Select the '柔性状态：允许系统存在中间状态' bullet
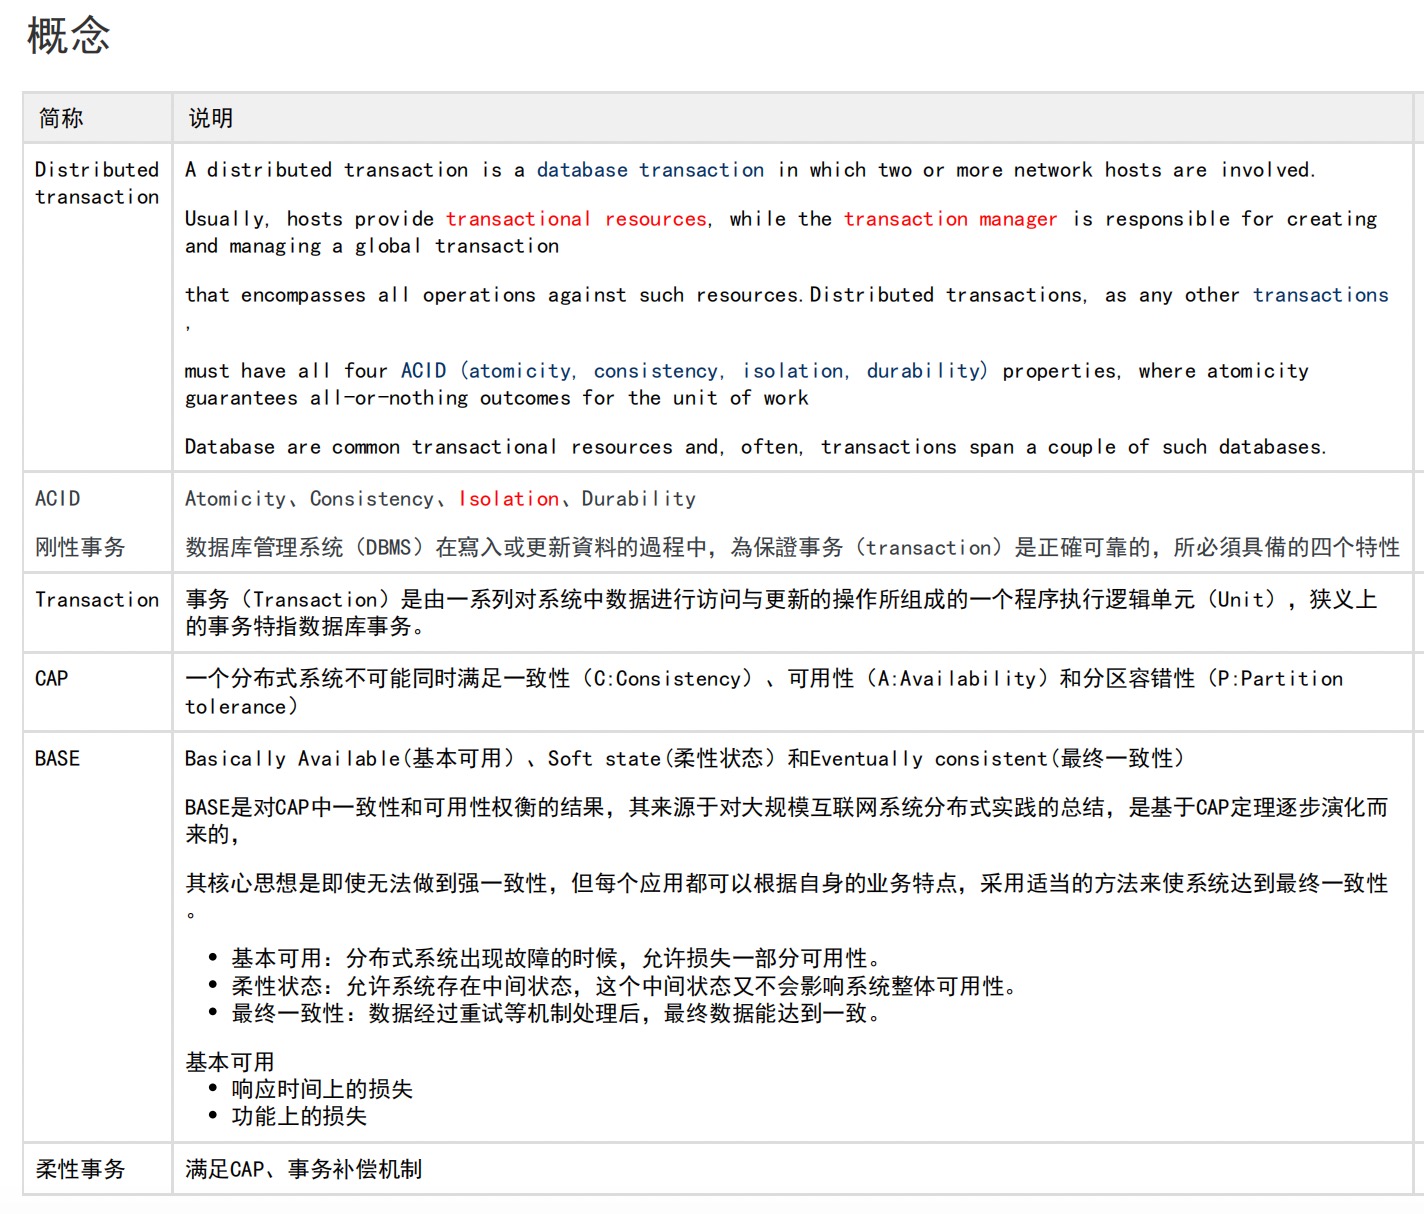The height and width of the screenshot is (1214, 1424). click(x=624, y=986)
